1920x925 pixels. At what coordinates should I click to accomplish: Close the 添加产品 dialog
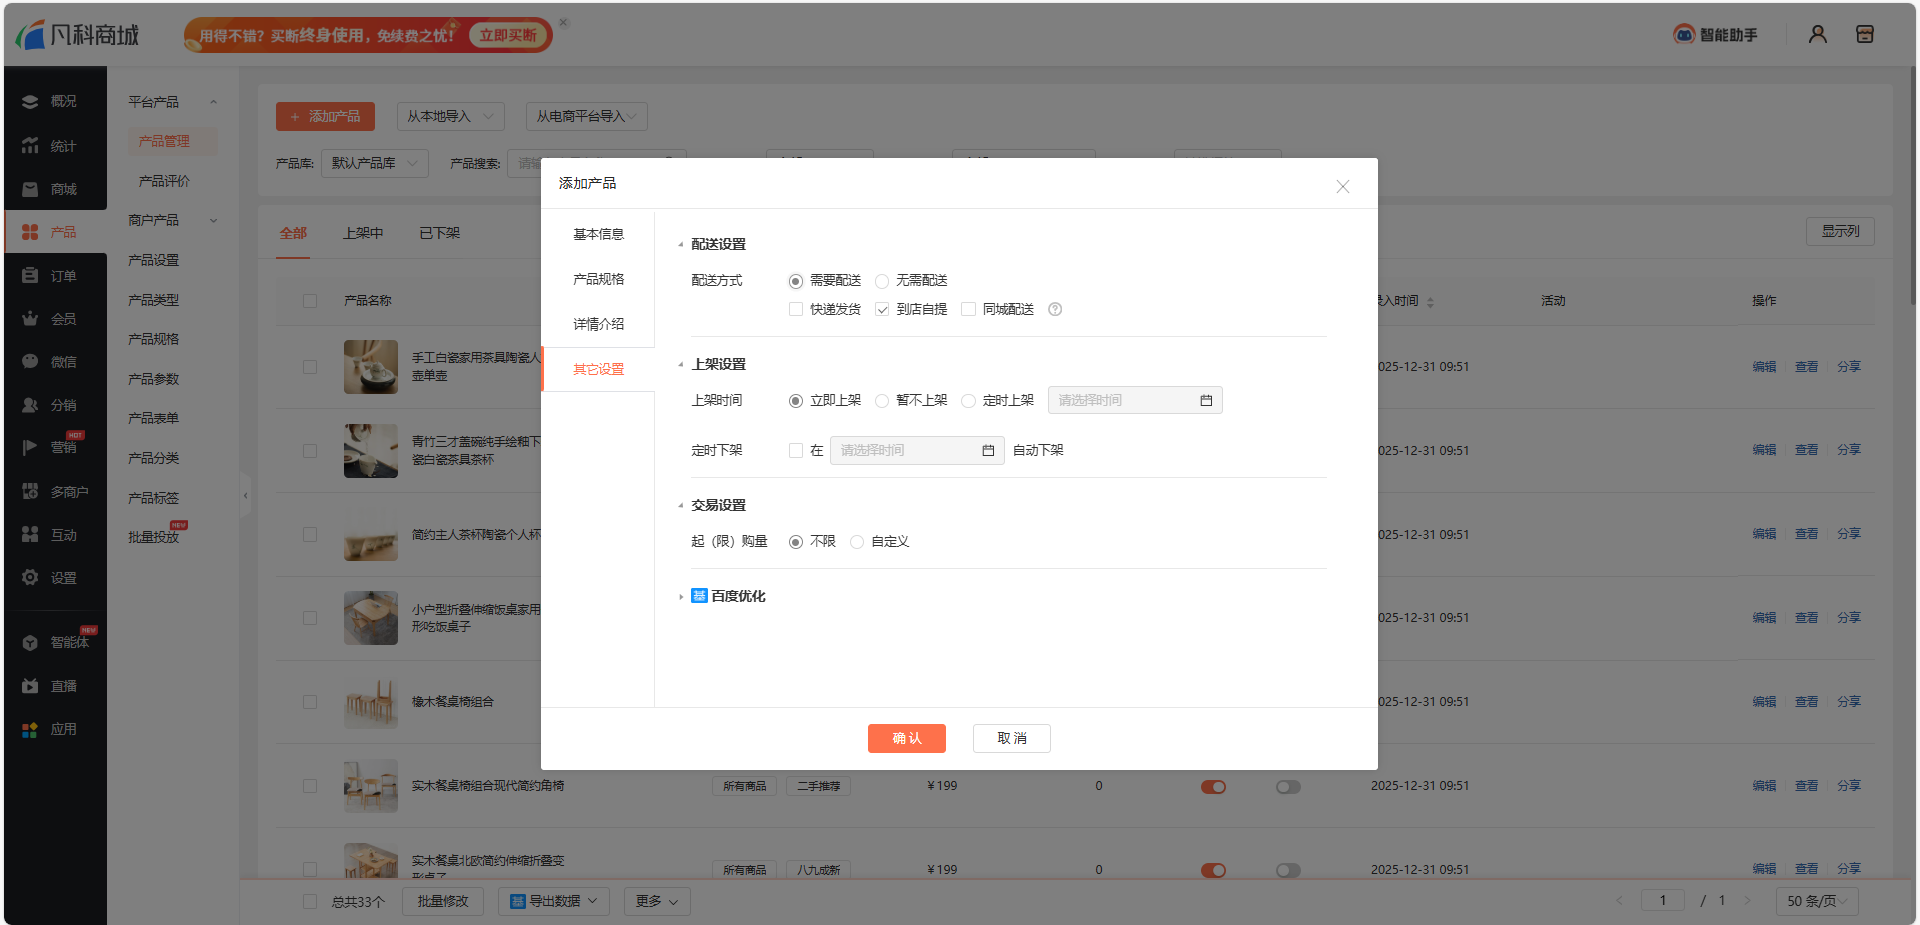pos(1342,187)
